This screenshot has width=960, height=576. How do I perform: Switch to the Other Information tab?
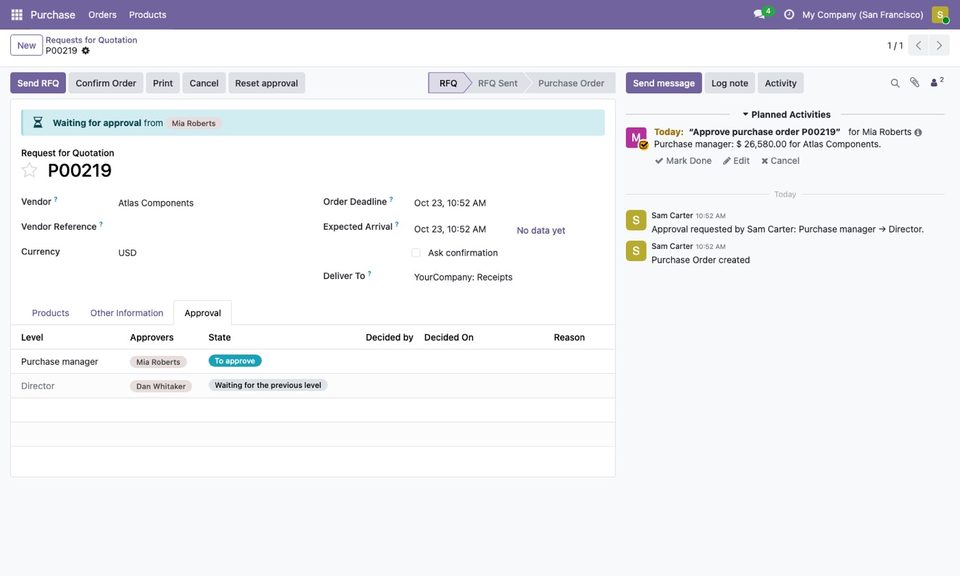(x=127, y=313)
